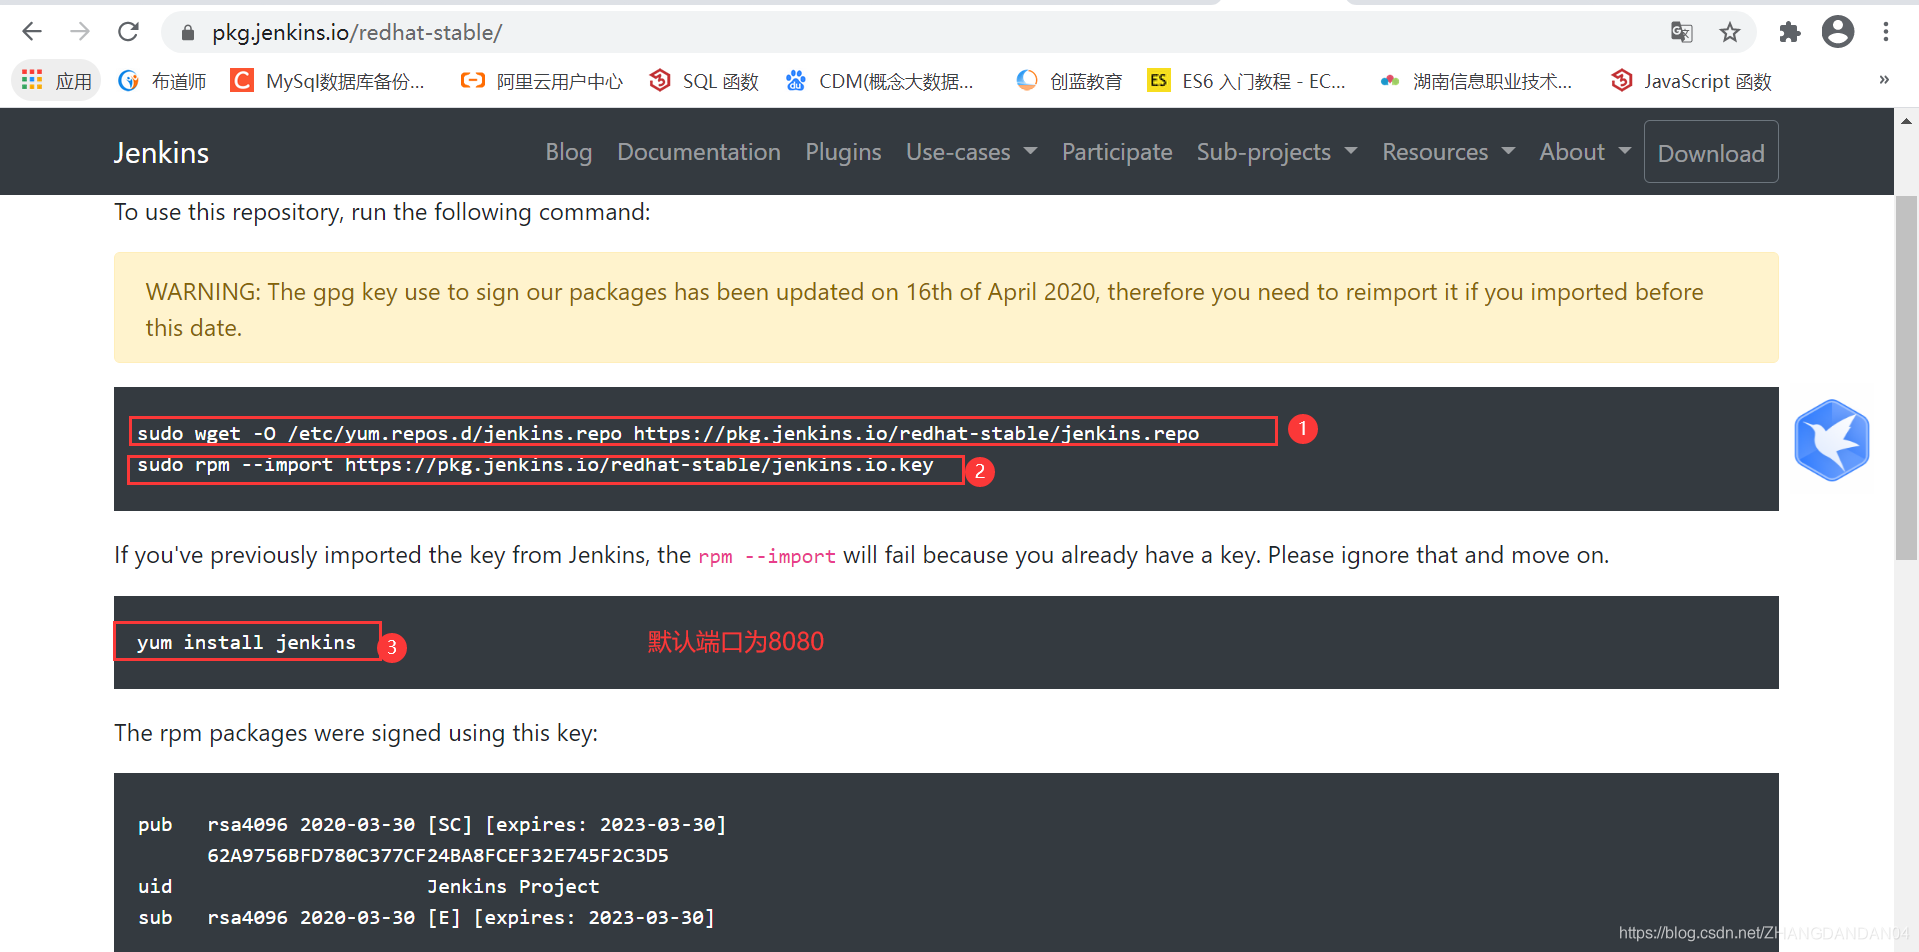The image size is (1919, 952).
Task: Show more bookmarks with the chevron
Action: (1884, 80)
